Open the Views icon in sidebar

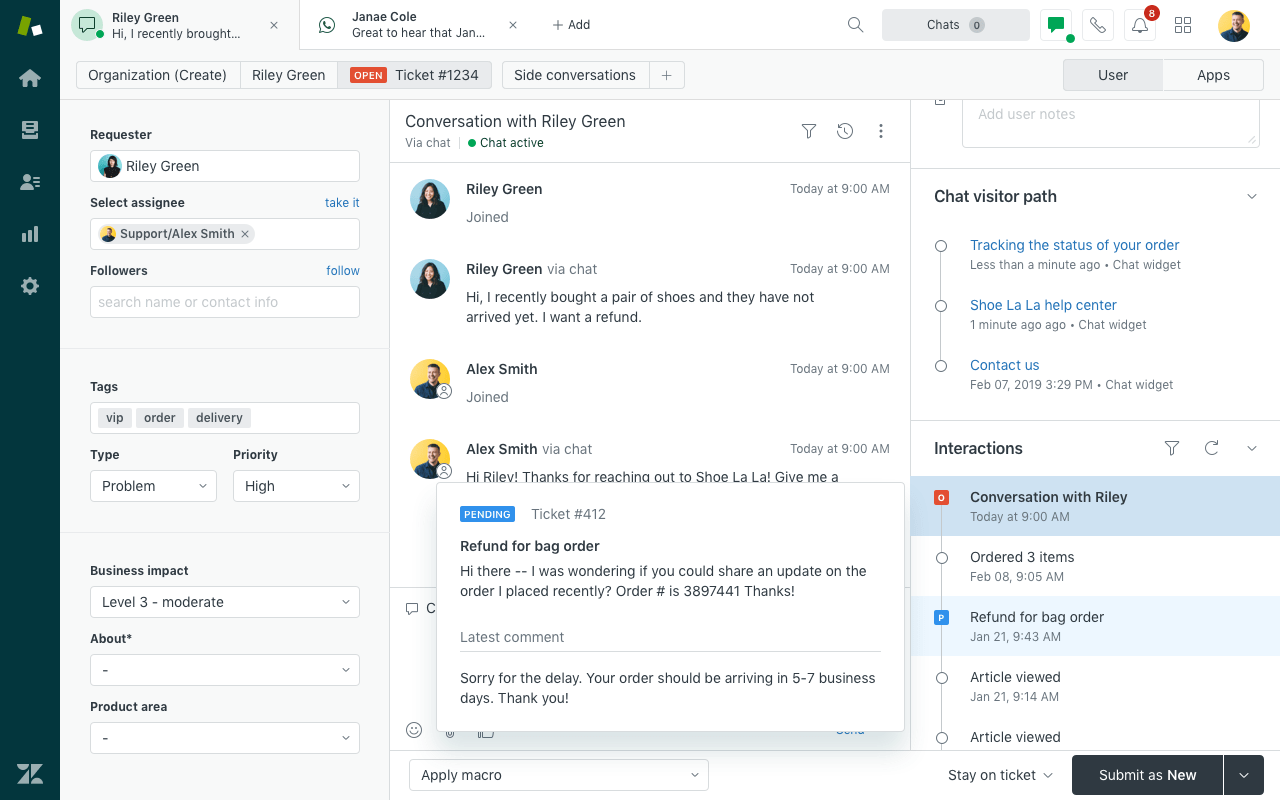point(30,130)
